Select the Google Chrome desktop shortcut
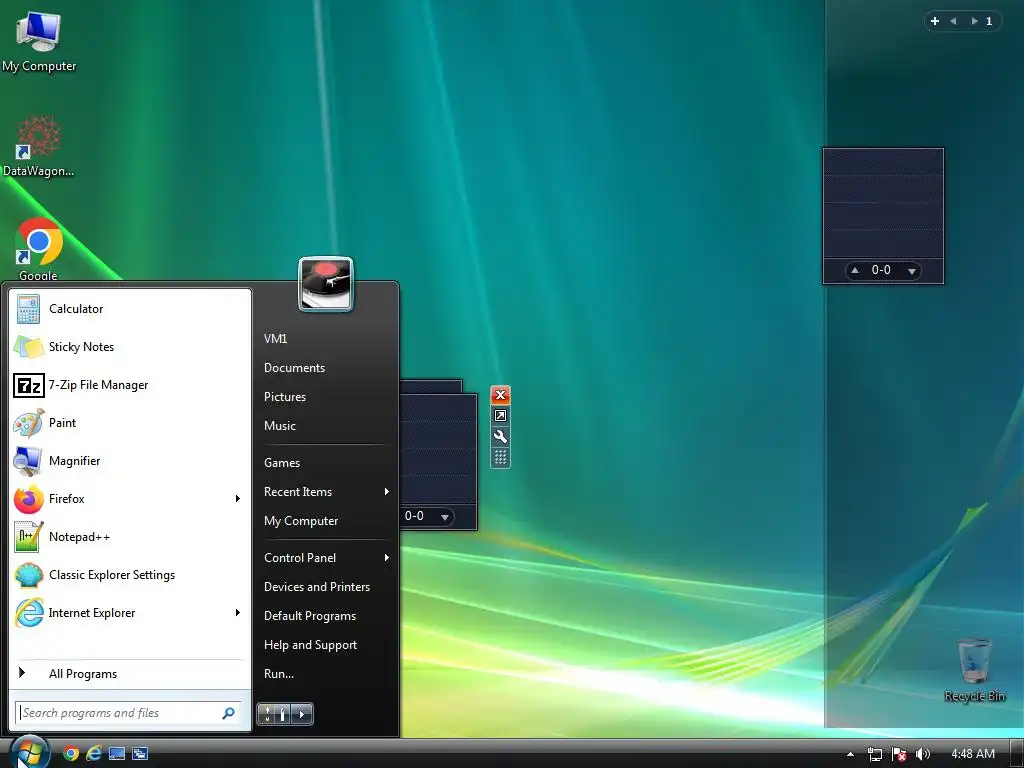The height and width of the screenshot is (768, 1024). pos(39,249)
